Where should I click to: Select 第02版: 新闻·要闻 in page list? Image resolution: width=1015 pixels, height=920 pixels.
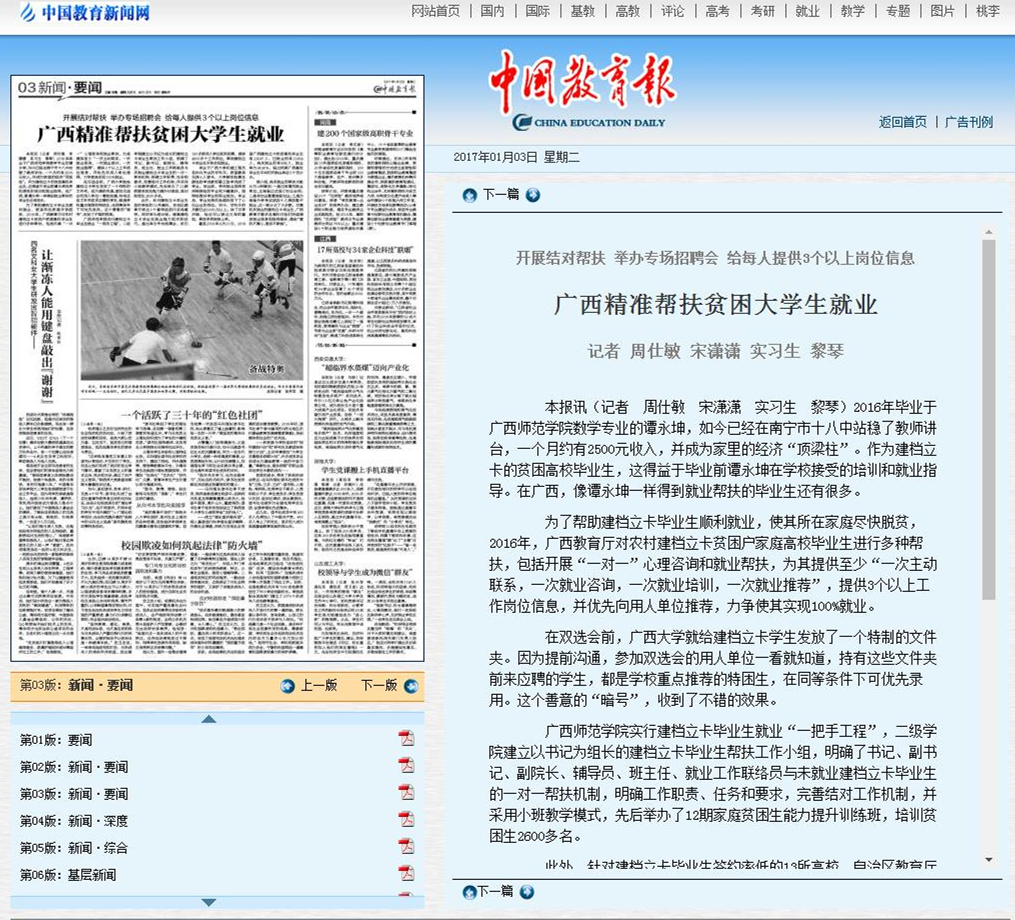click(74, 767)
